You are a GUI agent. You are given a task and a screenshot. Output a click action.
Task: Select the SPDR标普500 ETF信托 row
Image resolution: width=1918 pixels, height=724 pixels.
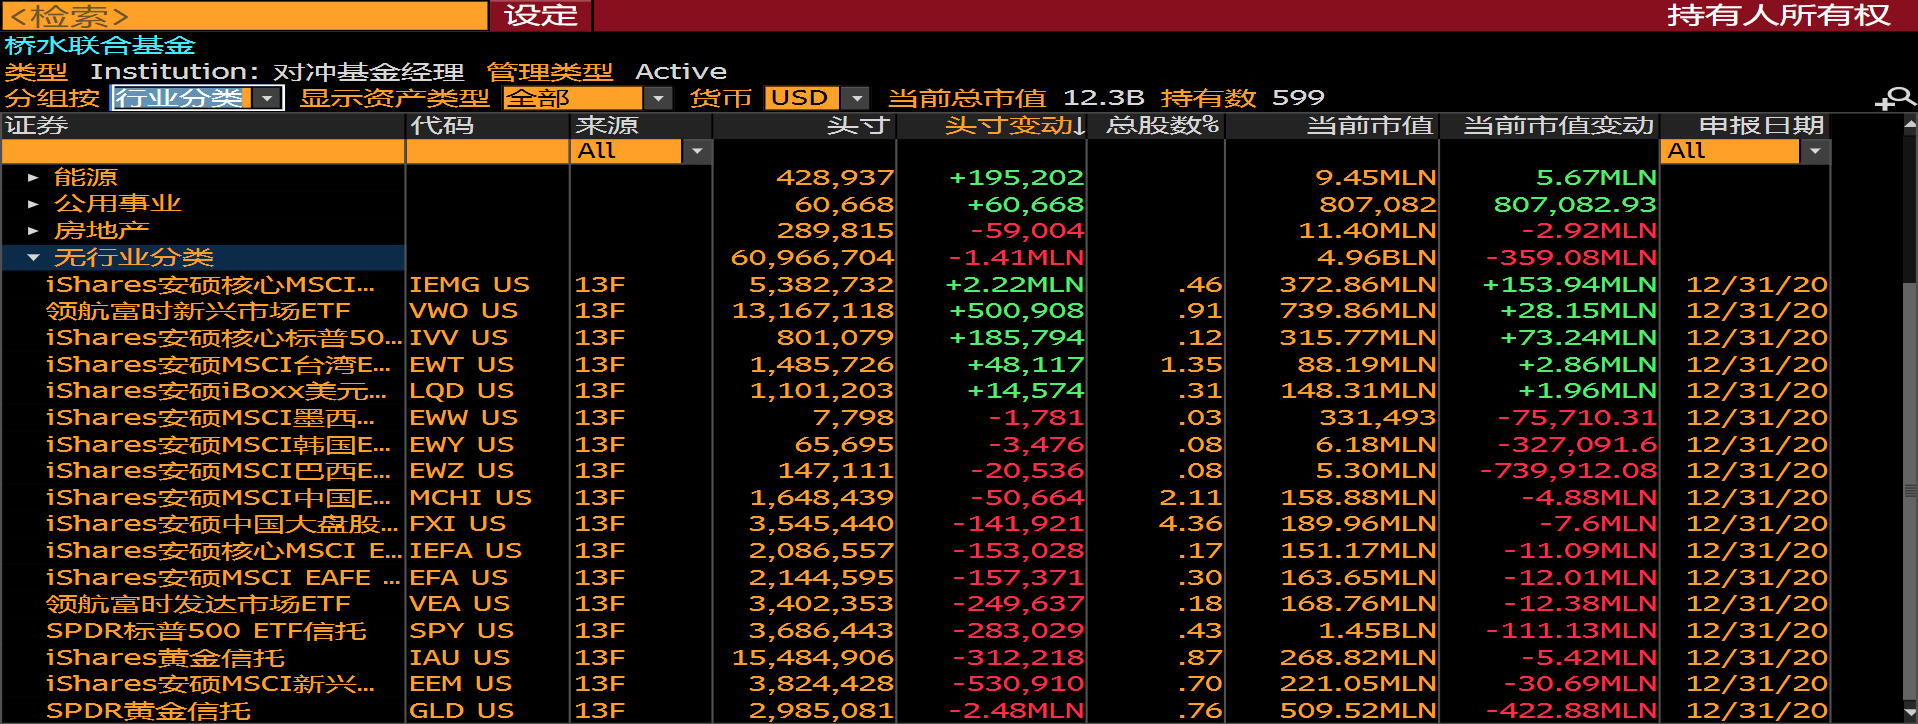[915, 631]
